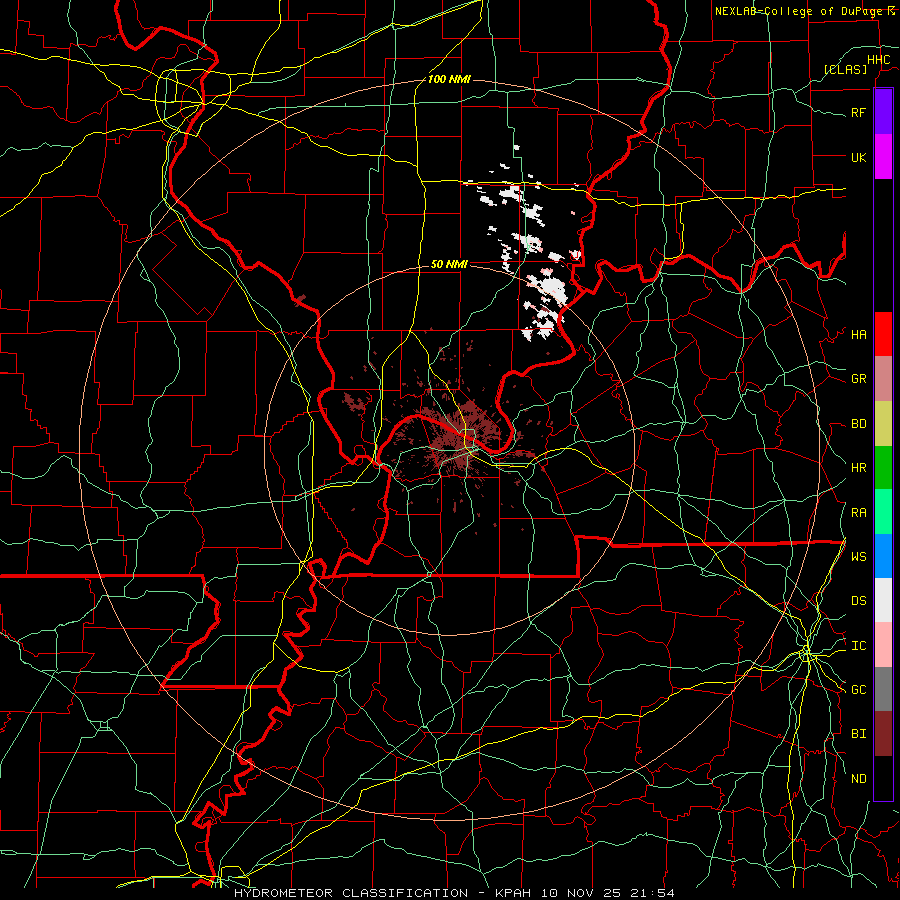Click the 'DS' legend label
900x900 pixels.
pyautogui.click(x=858, y=601)
